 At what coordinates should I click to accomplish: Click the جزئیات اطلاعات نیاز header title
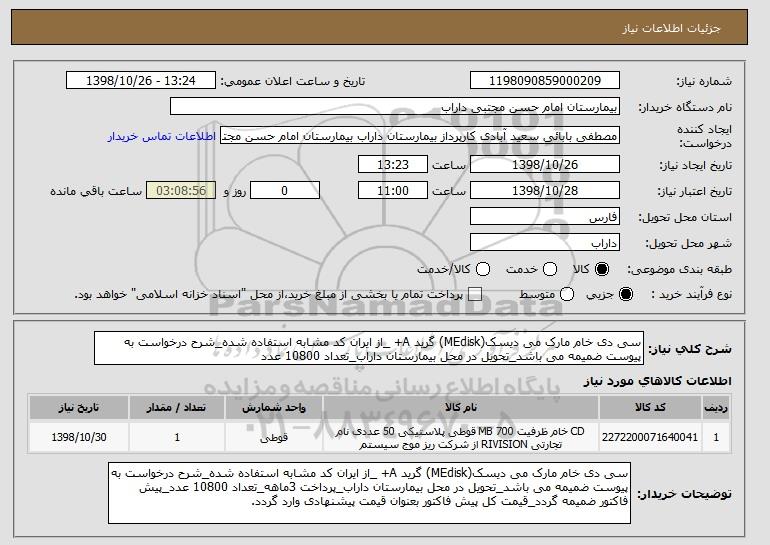coord(671,28)
